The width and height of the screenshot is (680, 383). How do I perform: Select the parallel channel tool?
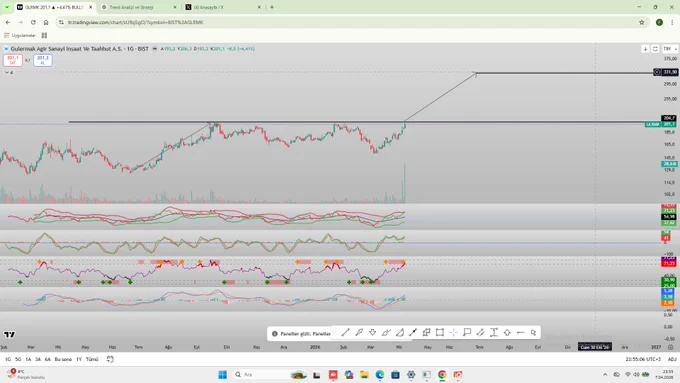pyautogui.click(x=480, y=333)
